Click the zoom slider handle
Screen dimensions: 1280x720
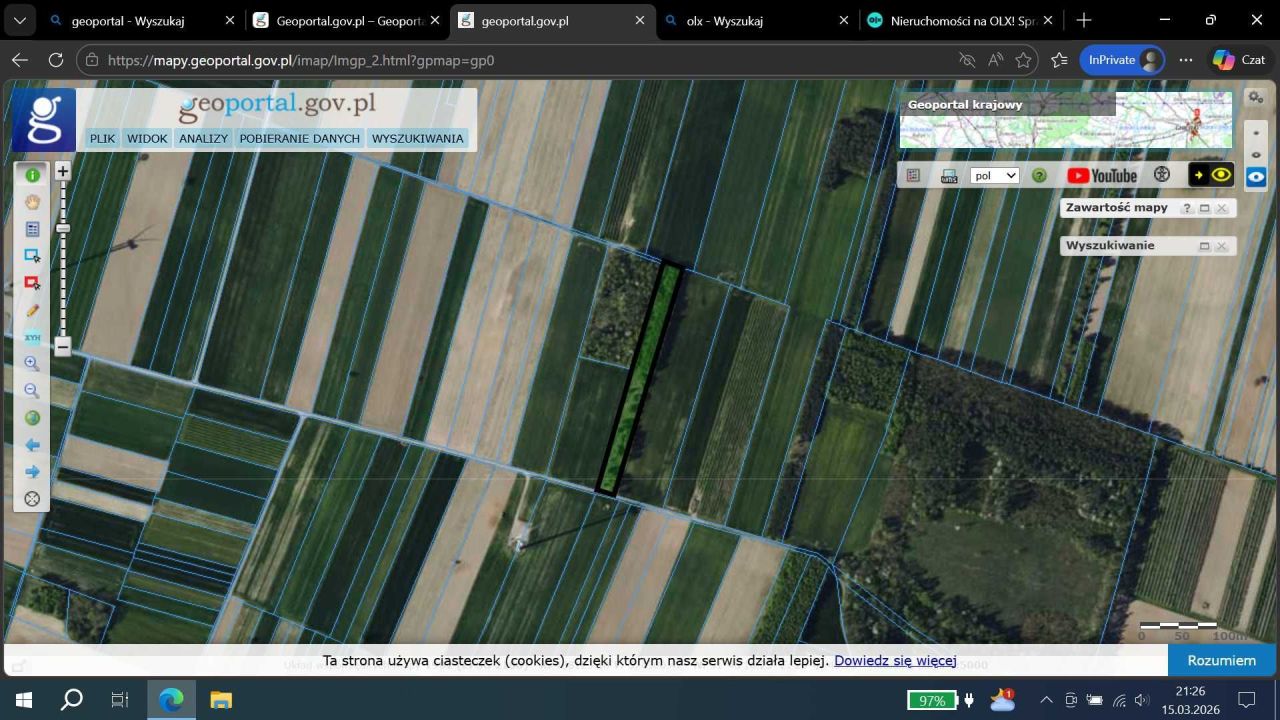pos(63,228)
